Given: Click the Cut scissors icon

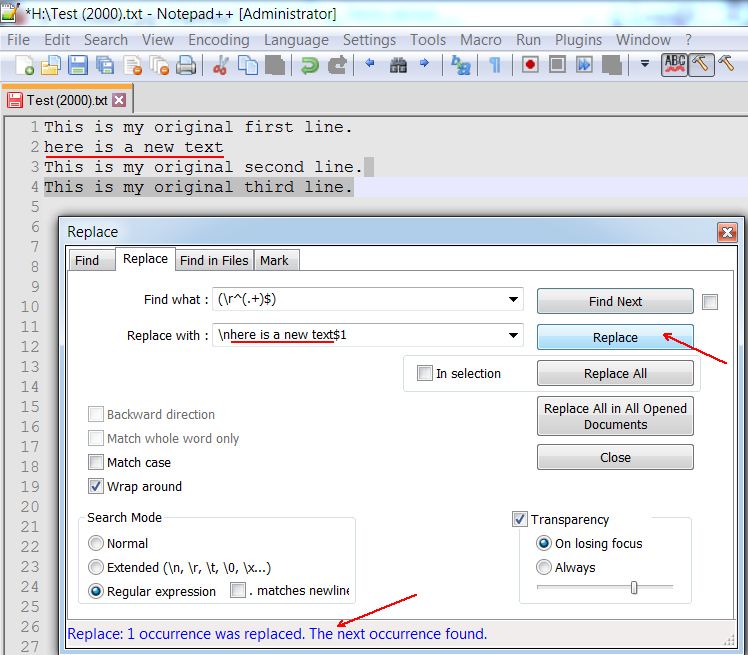Looking at the screenshot, I should tap(220, 65).
